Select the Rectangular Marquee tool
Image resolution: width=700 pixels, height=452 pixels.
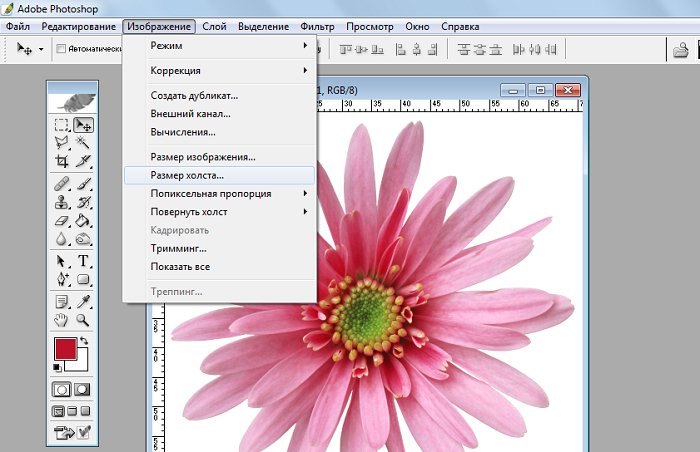pos(62,125)
